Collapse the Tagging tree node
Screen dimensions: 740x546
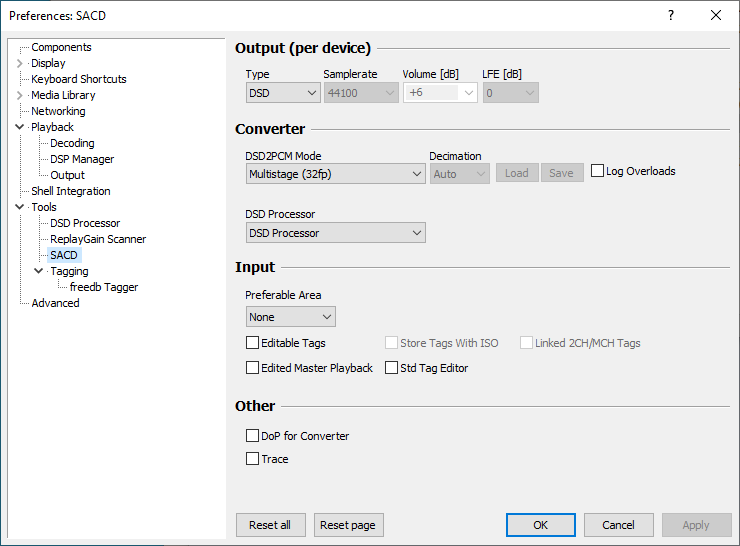click(x=39, y=271)
